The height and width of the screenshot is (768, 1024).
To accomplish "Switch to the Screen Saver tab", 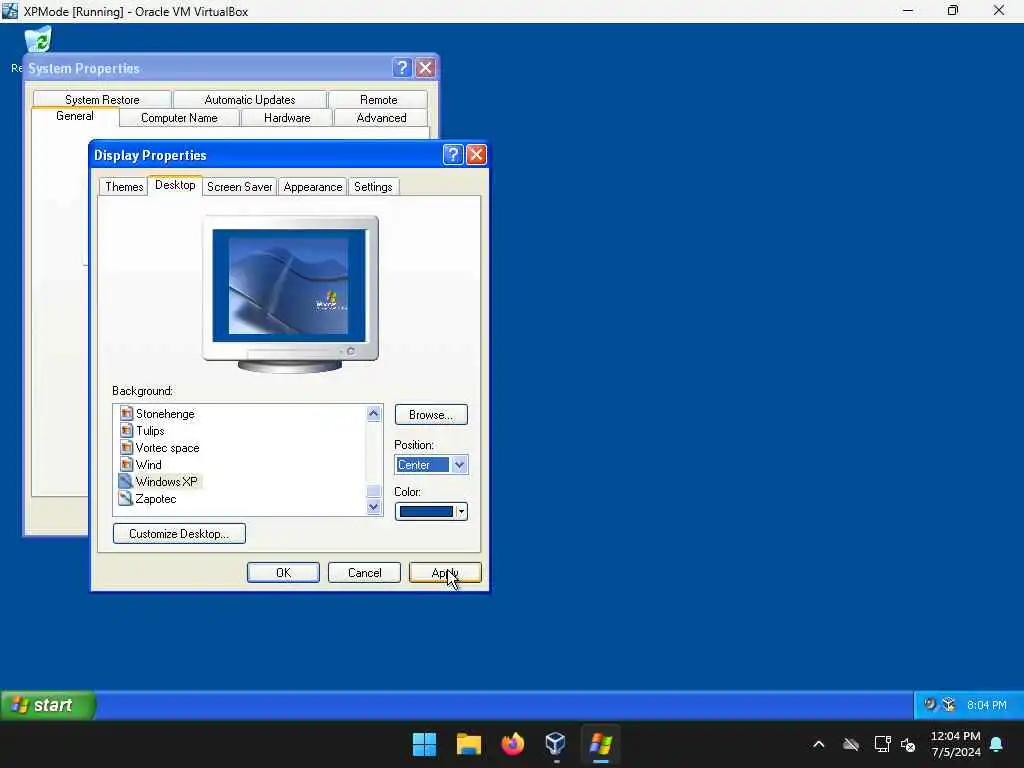I will pyautogui.click(x=240, y=187).
